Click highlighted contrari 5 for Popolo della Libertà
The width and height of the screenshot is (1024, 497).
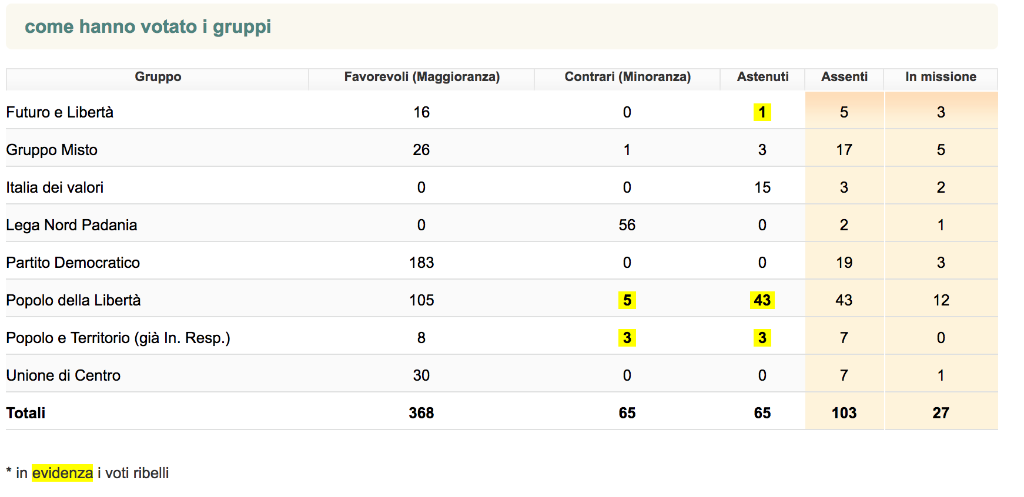[x=627, y=300]
